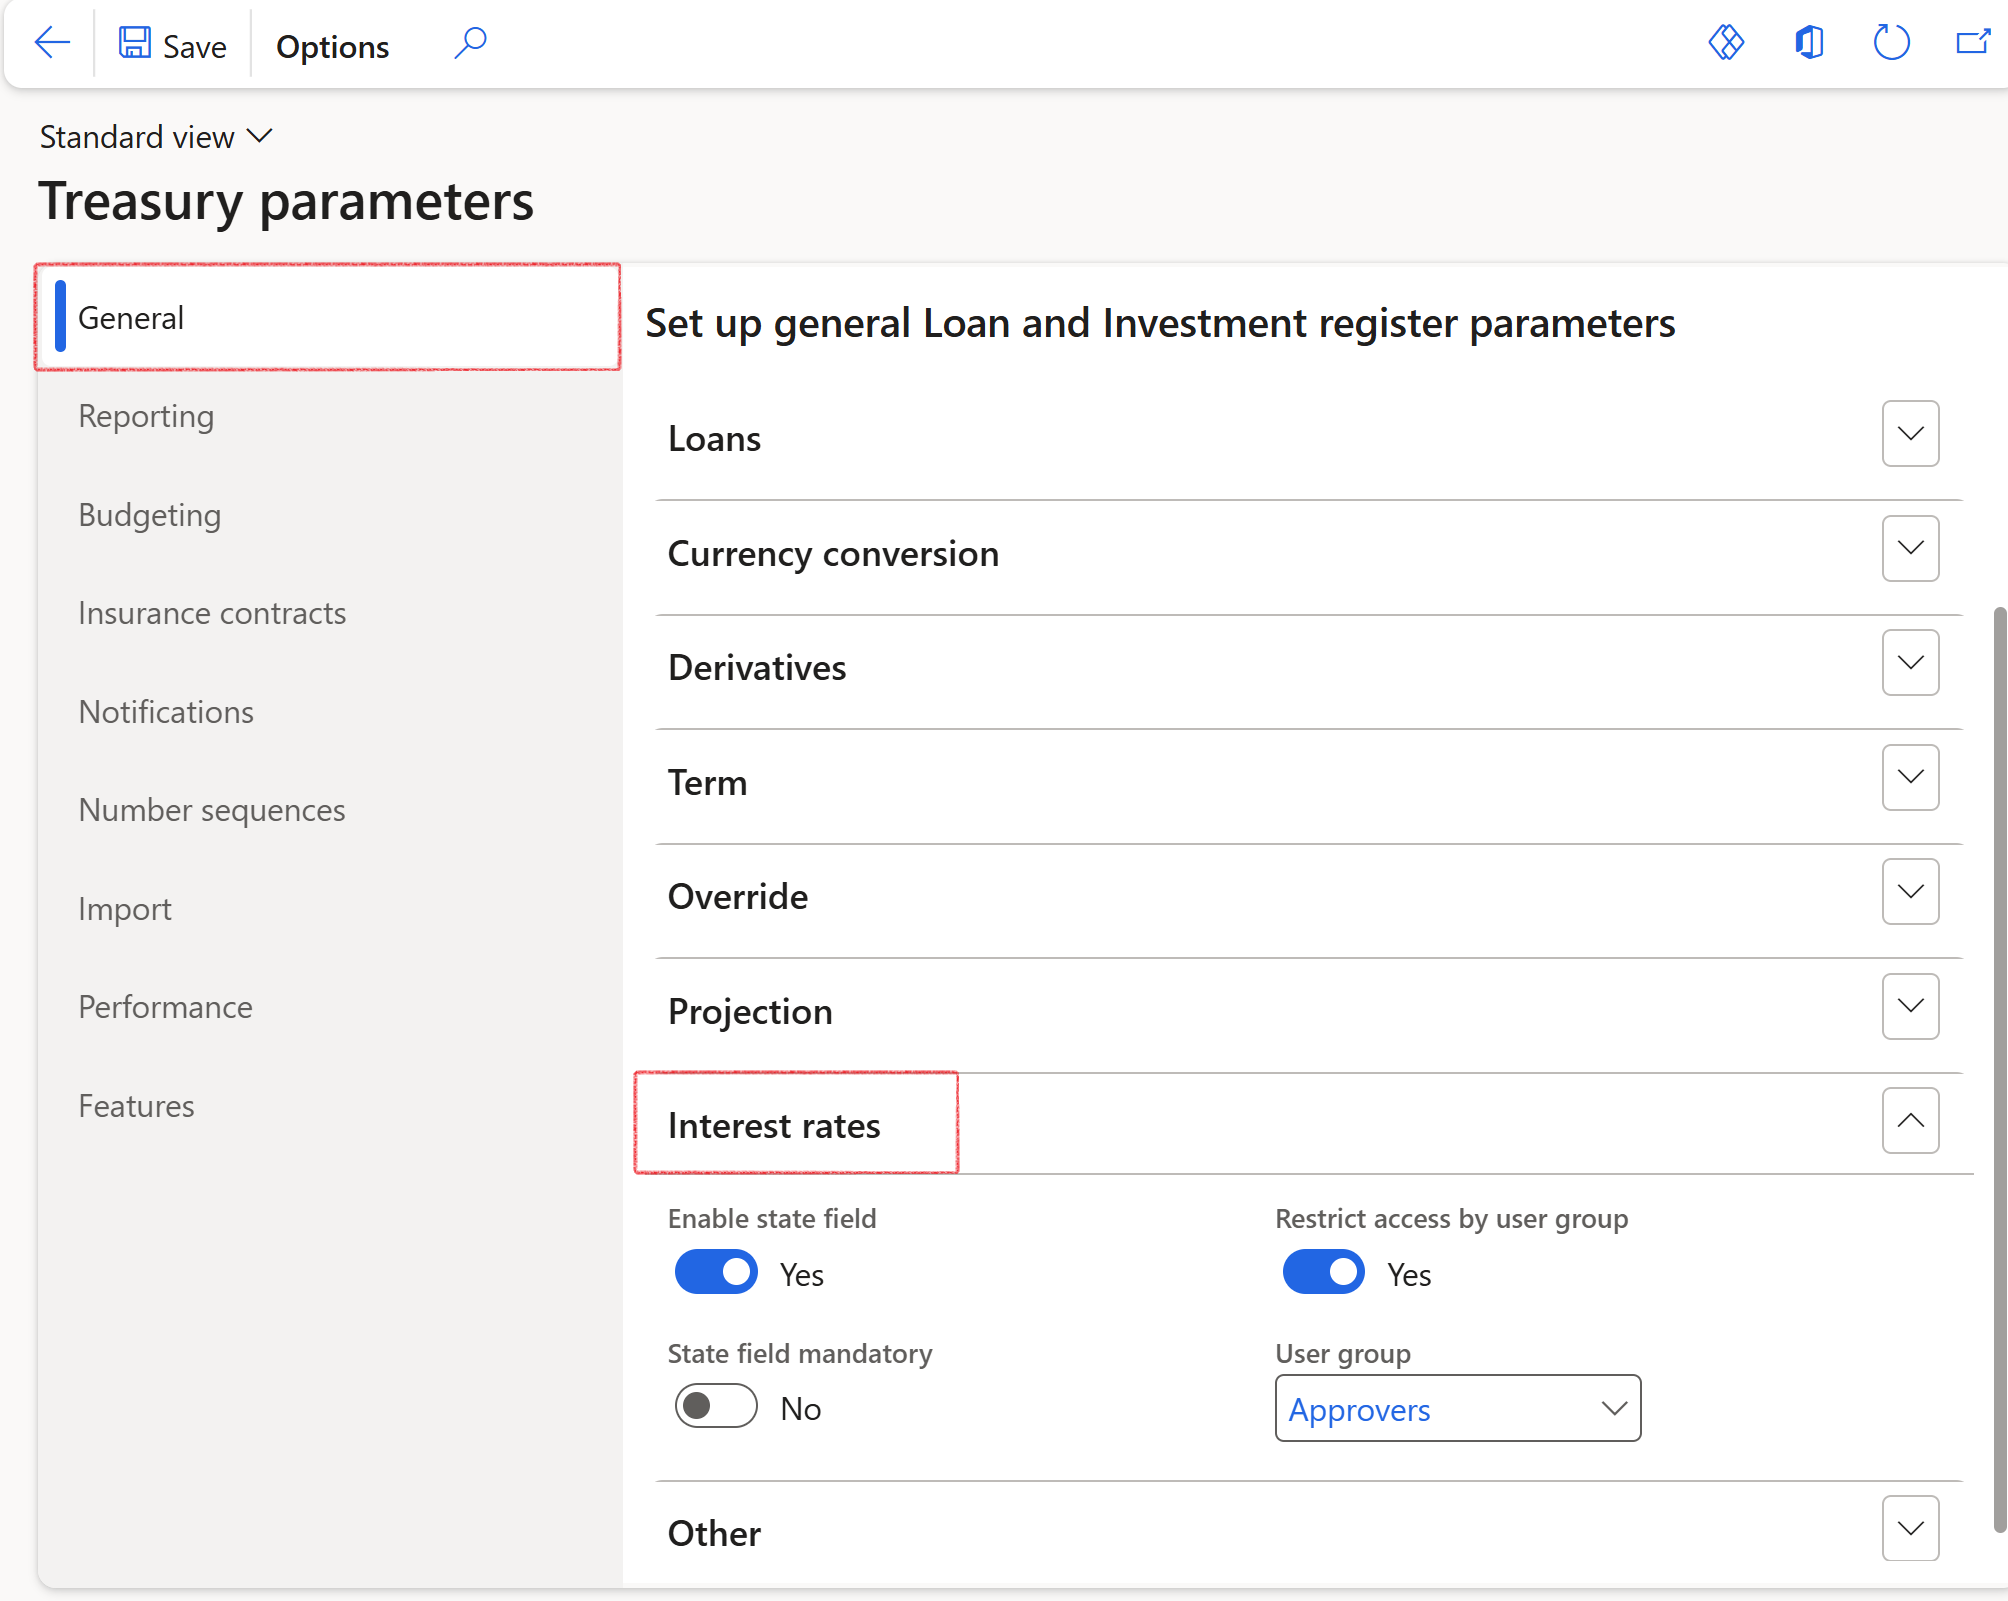Open the User group dropdown
The width and height of the screenshot is (2008, 1601).
point(1614,1408)
